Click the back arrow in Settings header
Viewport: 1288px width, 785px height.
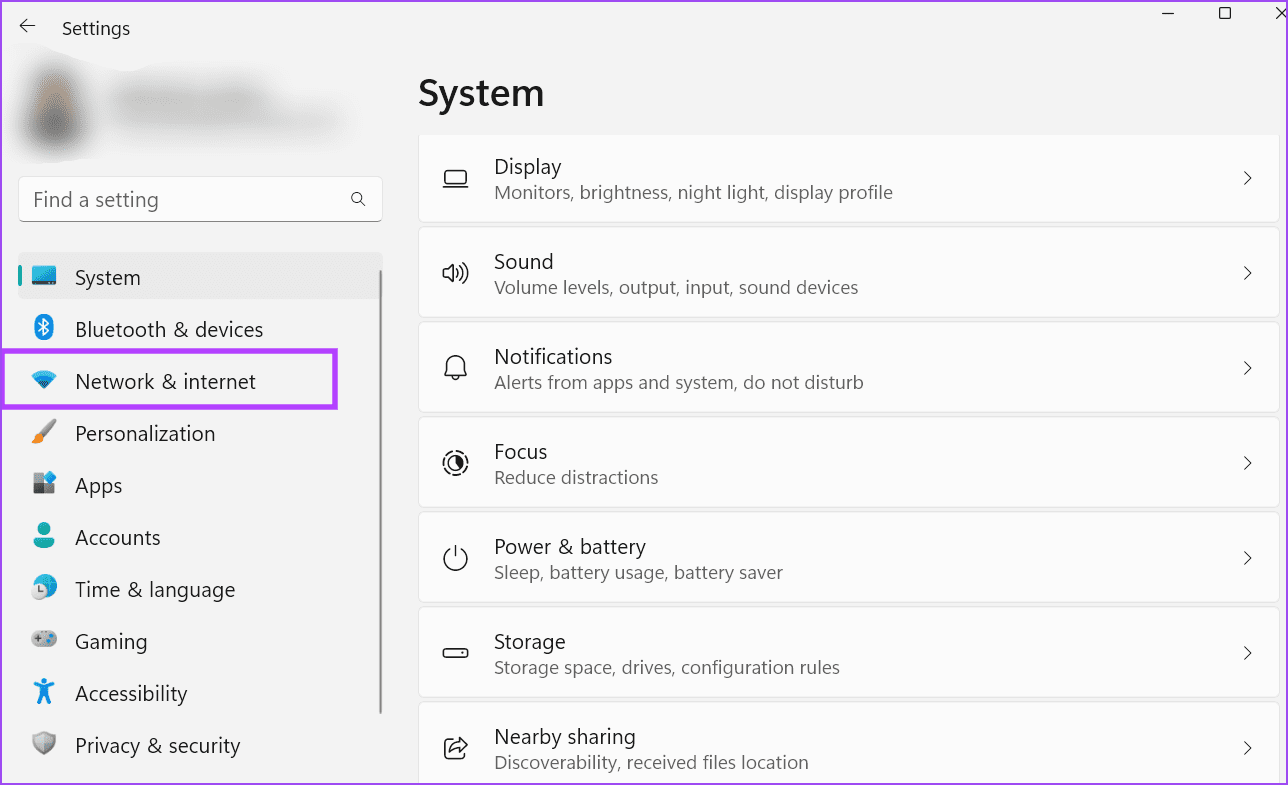pyautogui.click(x=28, y=27)
